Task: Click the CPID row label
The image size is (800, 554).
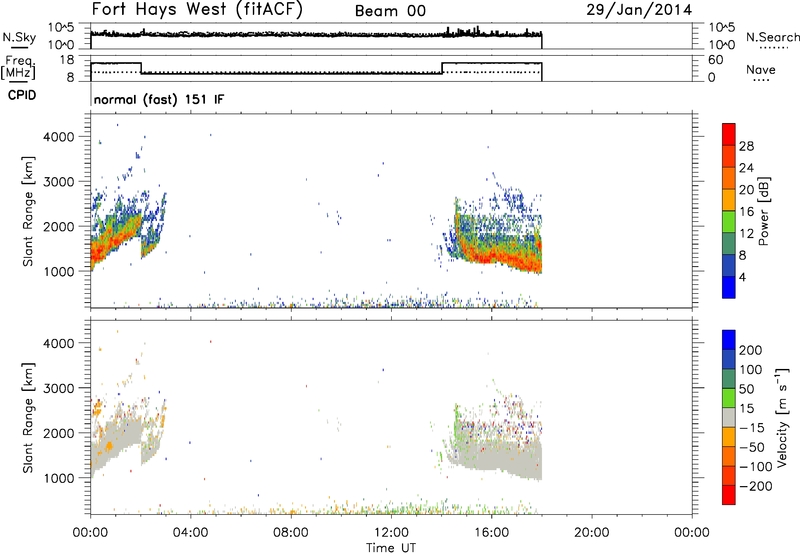Action: [x=22, y=95]
